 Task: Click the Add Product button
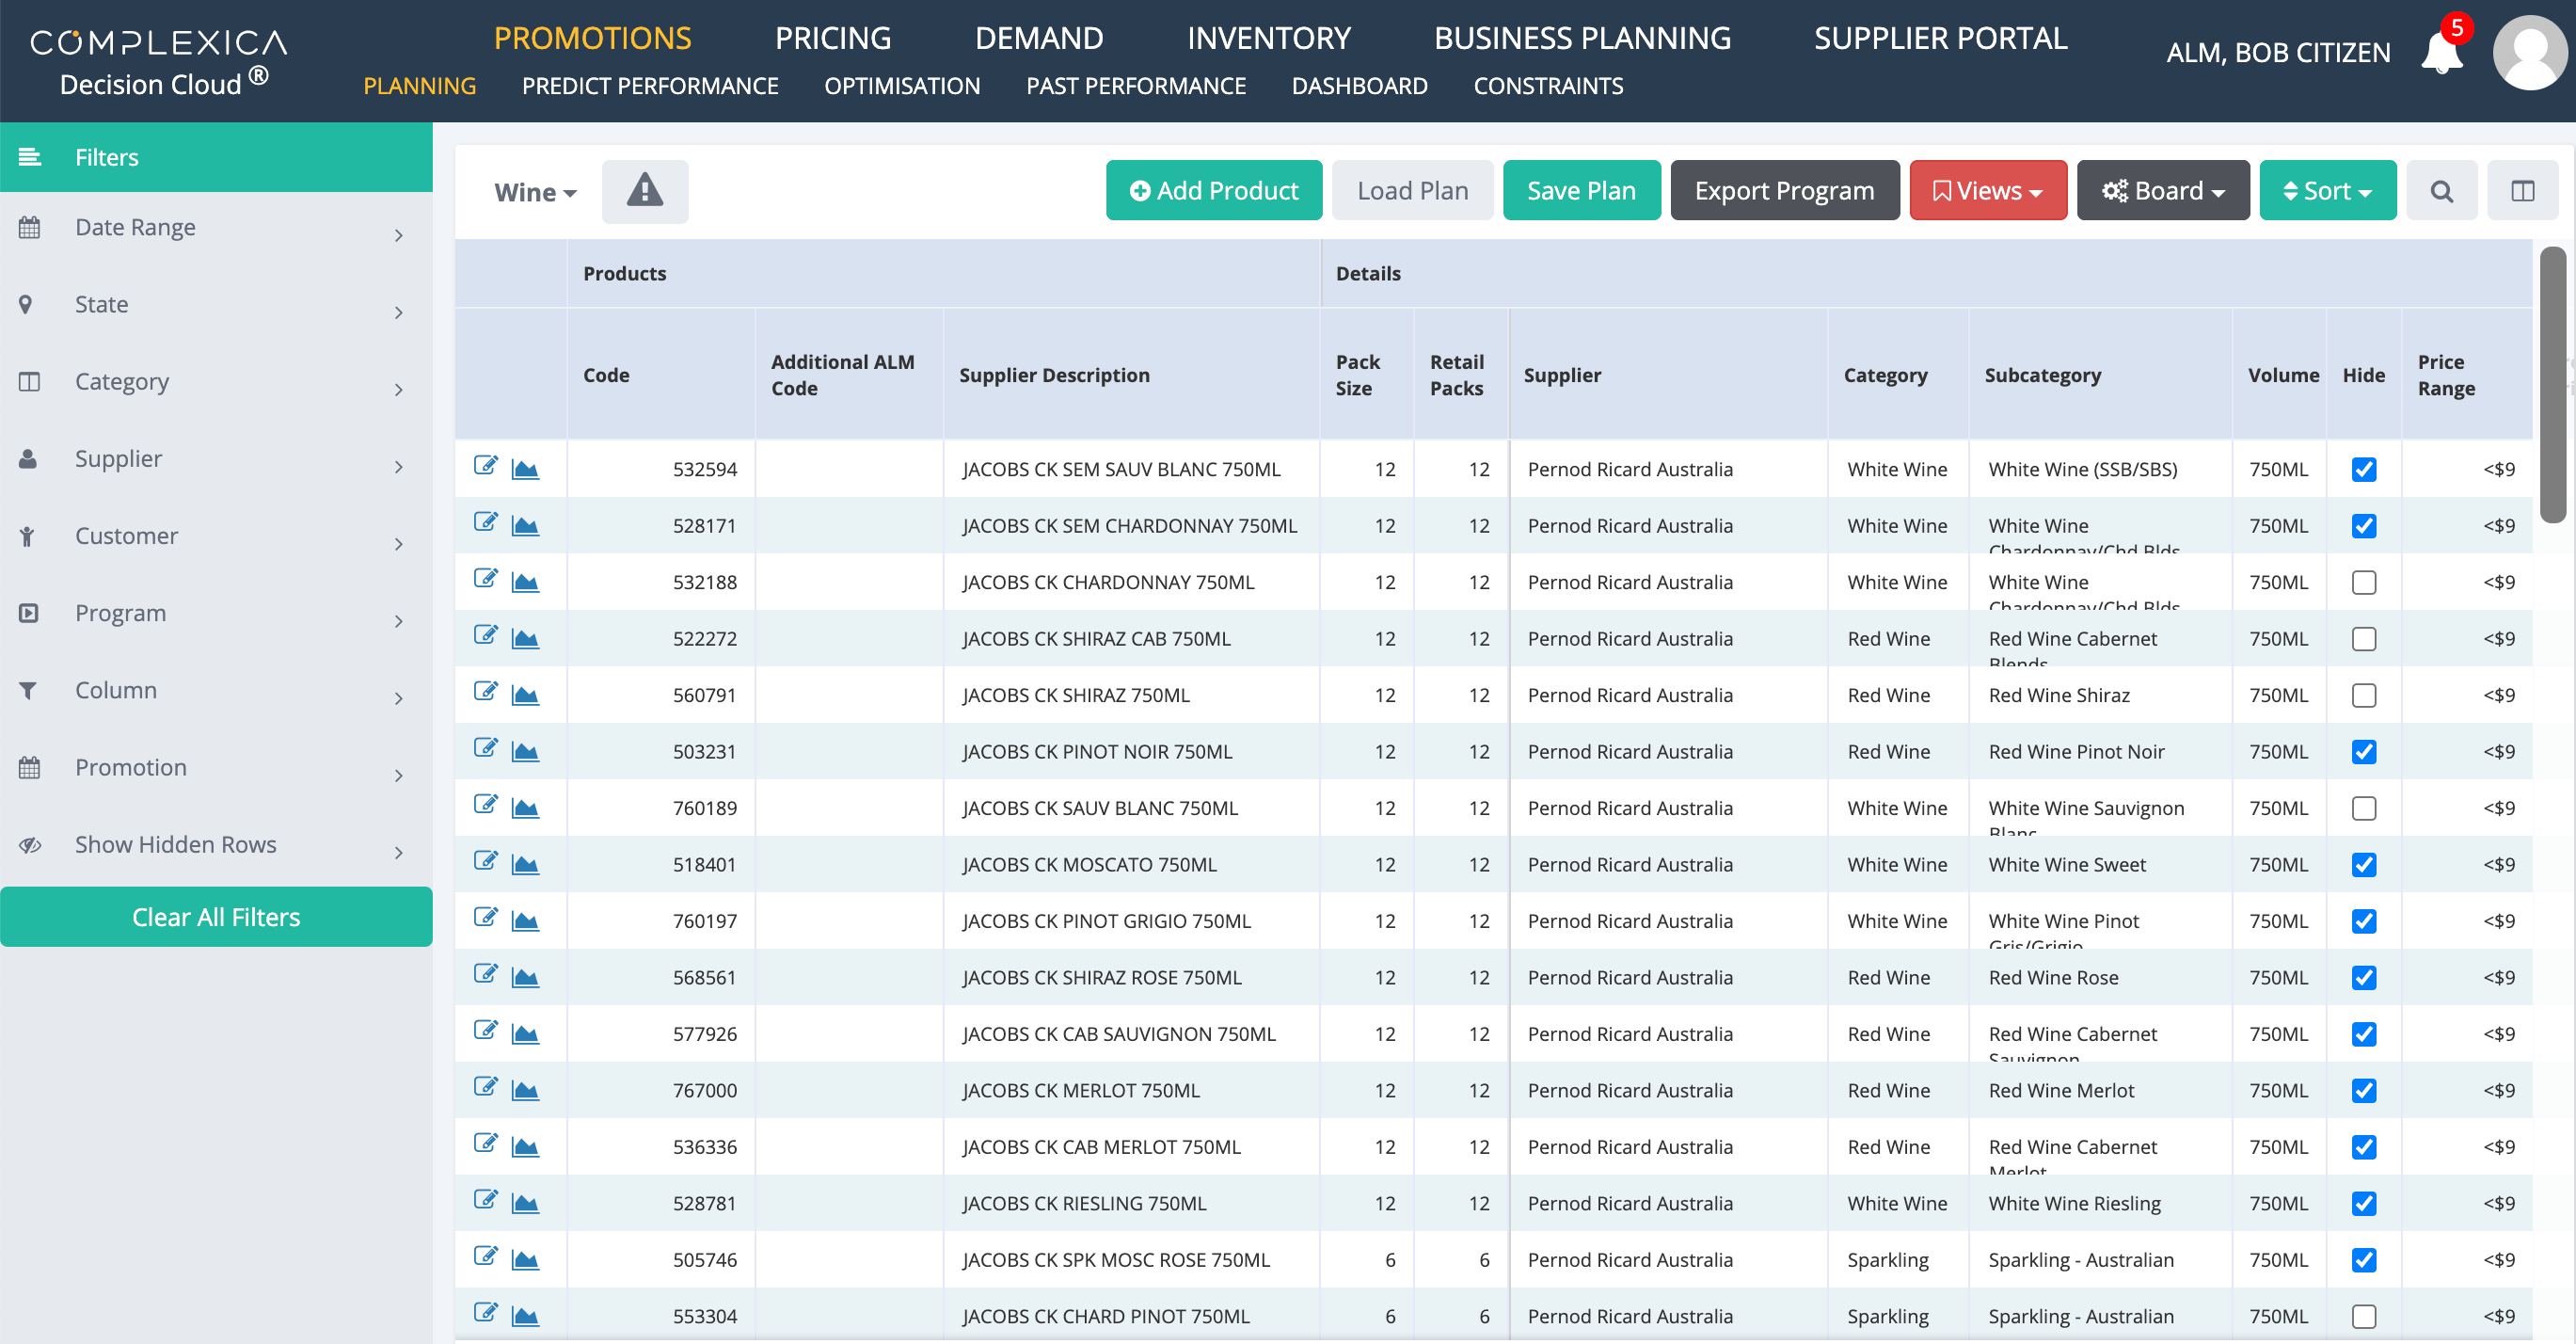[1213, 190]
